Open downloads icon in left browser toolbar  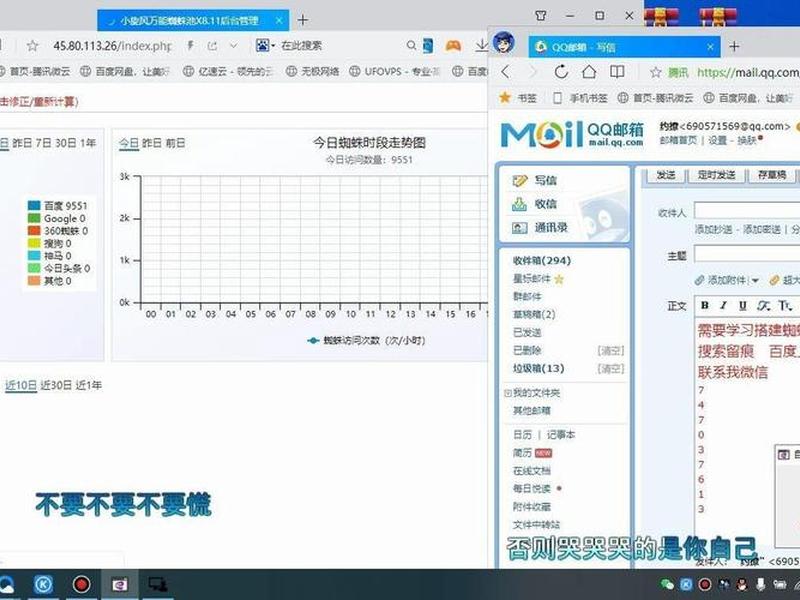[481, 46]
